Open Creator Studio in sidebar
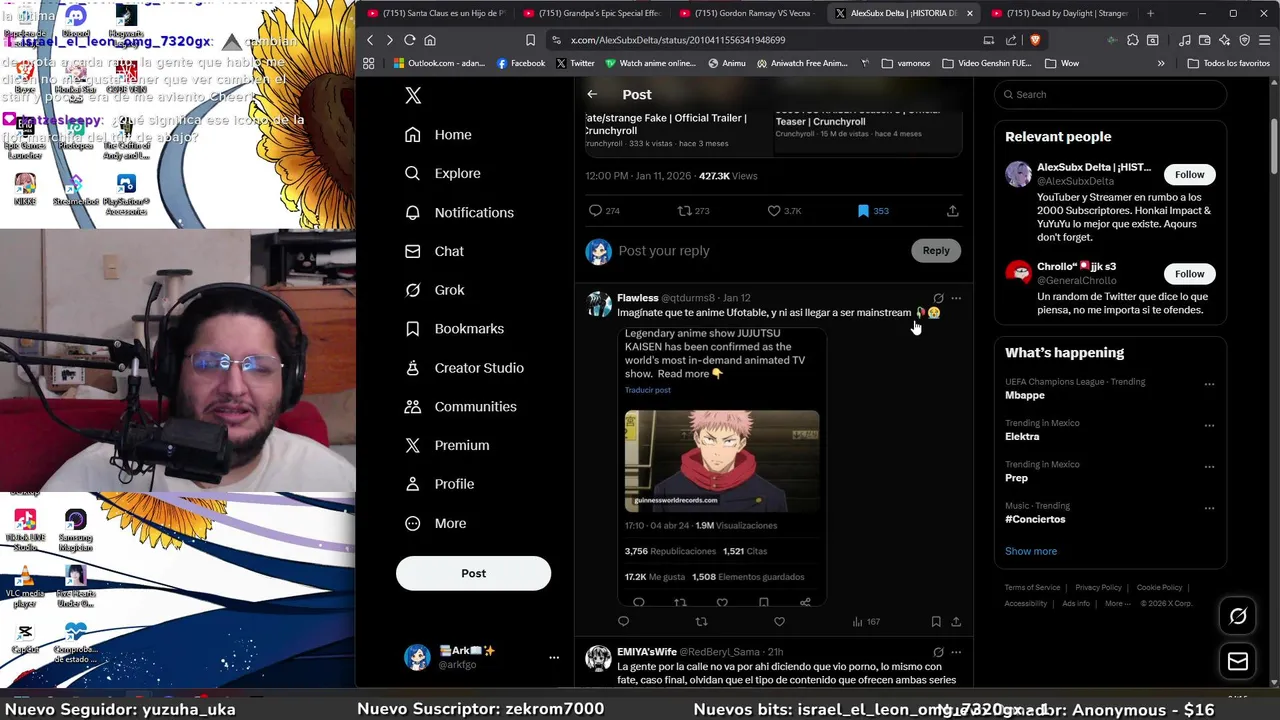The height and width of the screenshot is (720, 1280). [x=464, y=368]
